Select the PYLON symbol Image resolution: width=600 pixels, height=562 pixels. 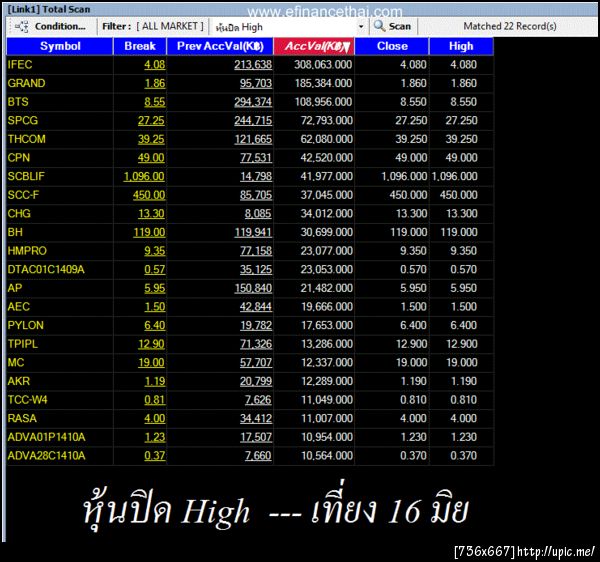tap(26, 325)
